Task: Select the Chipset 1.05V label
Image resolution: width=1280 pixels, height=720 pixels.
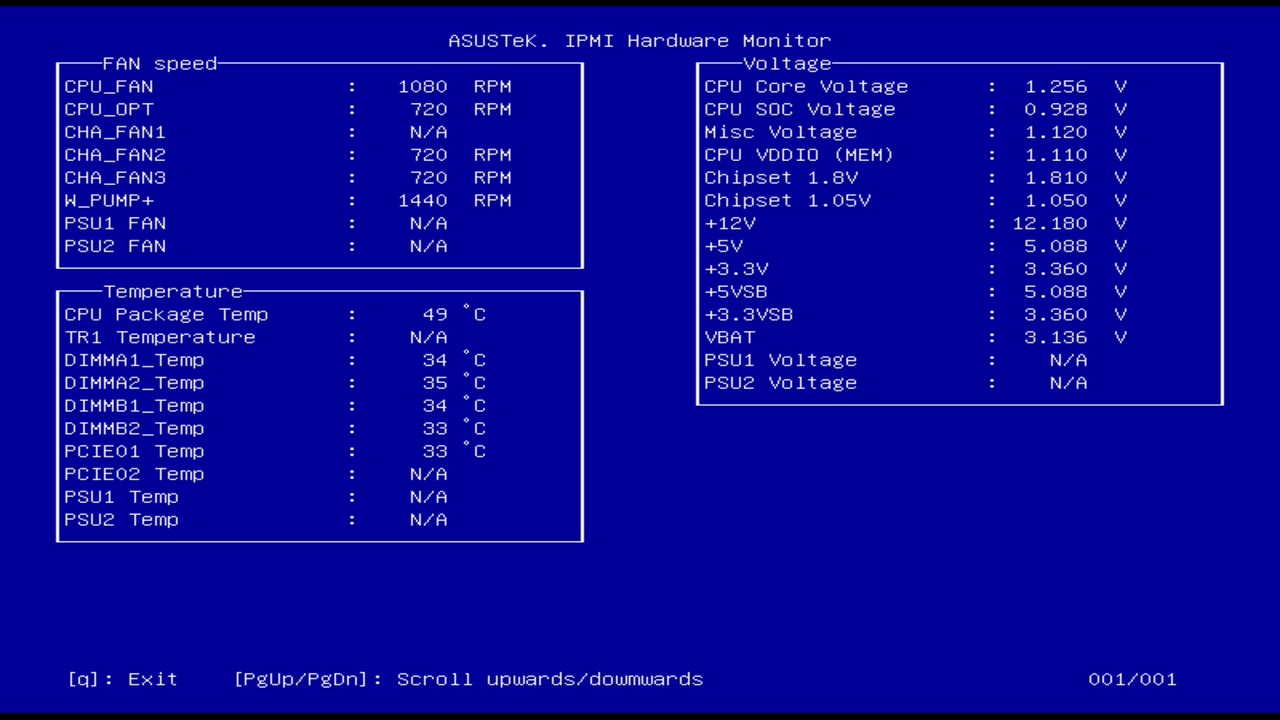Action: coord(787,202)
